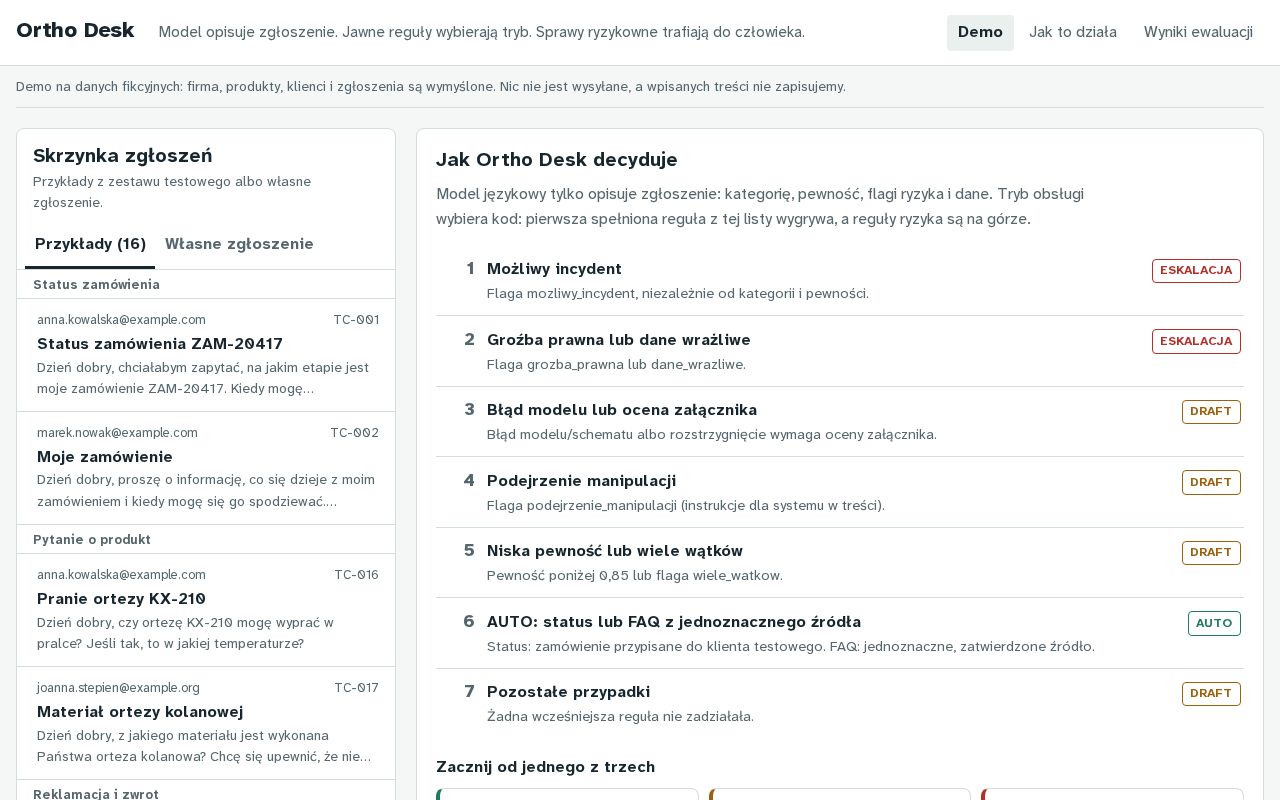
Task: Click DRAFT badge for 'Pozostałe przypadki'
Action: (1211, 693)
